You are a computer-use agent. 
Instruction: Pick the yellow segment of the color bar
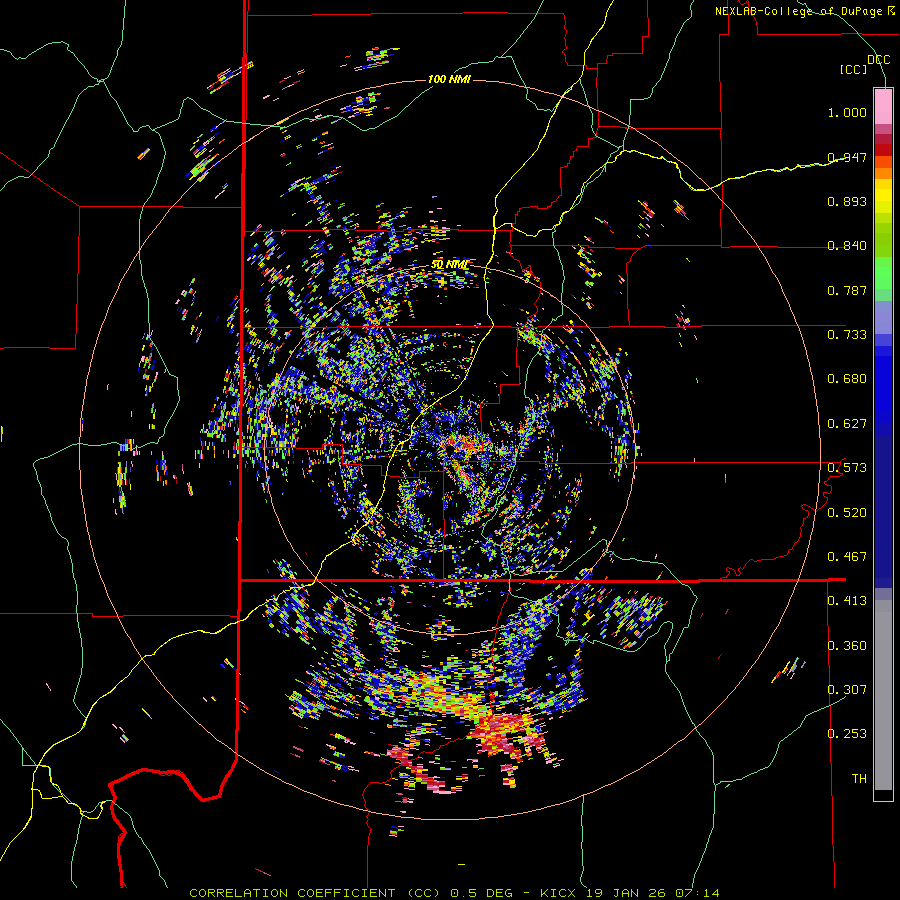[883, 196]
